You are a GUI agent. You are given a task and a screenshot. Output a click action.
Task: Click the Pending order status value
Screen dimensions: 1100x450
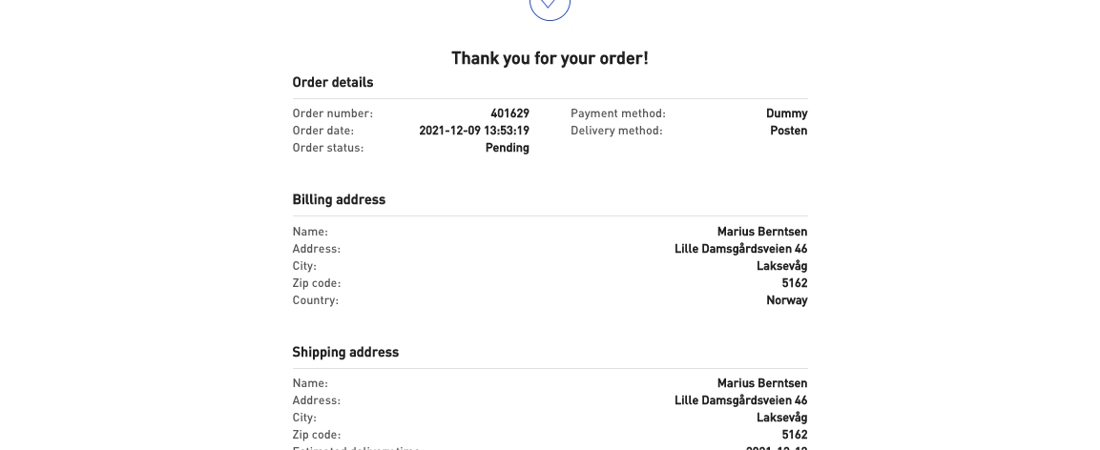coord(507,148)
